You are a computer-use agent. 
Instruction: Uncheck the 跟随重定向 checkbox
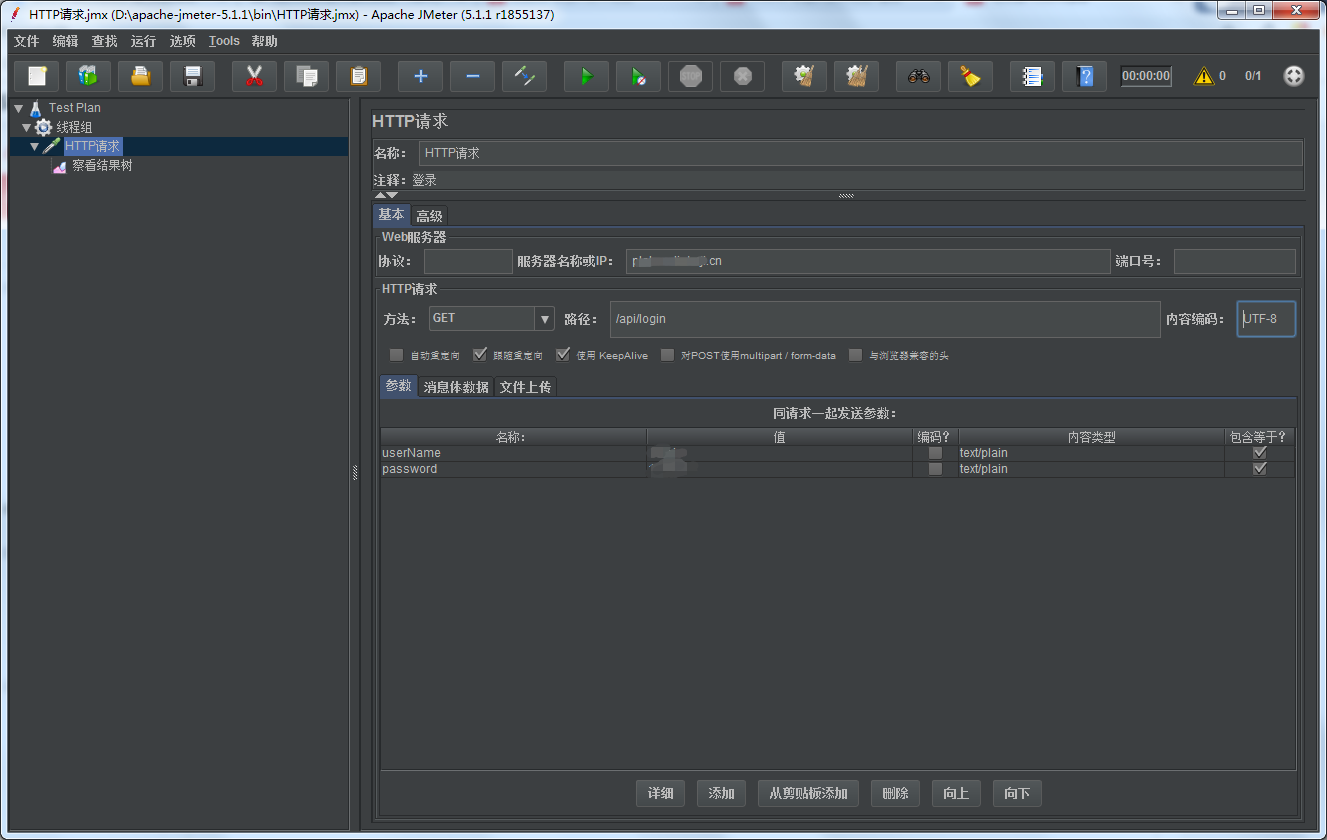coord(480,355)
